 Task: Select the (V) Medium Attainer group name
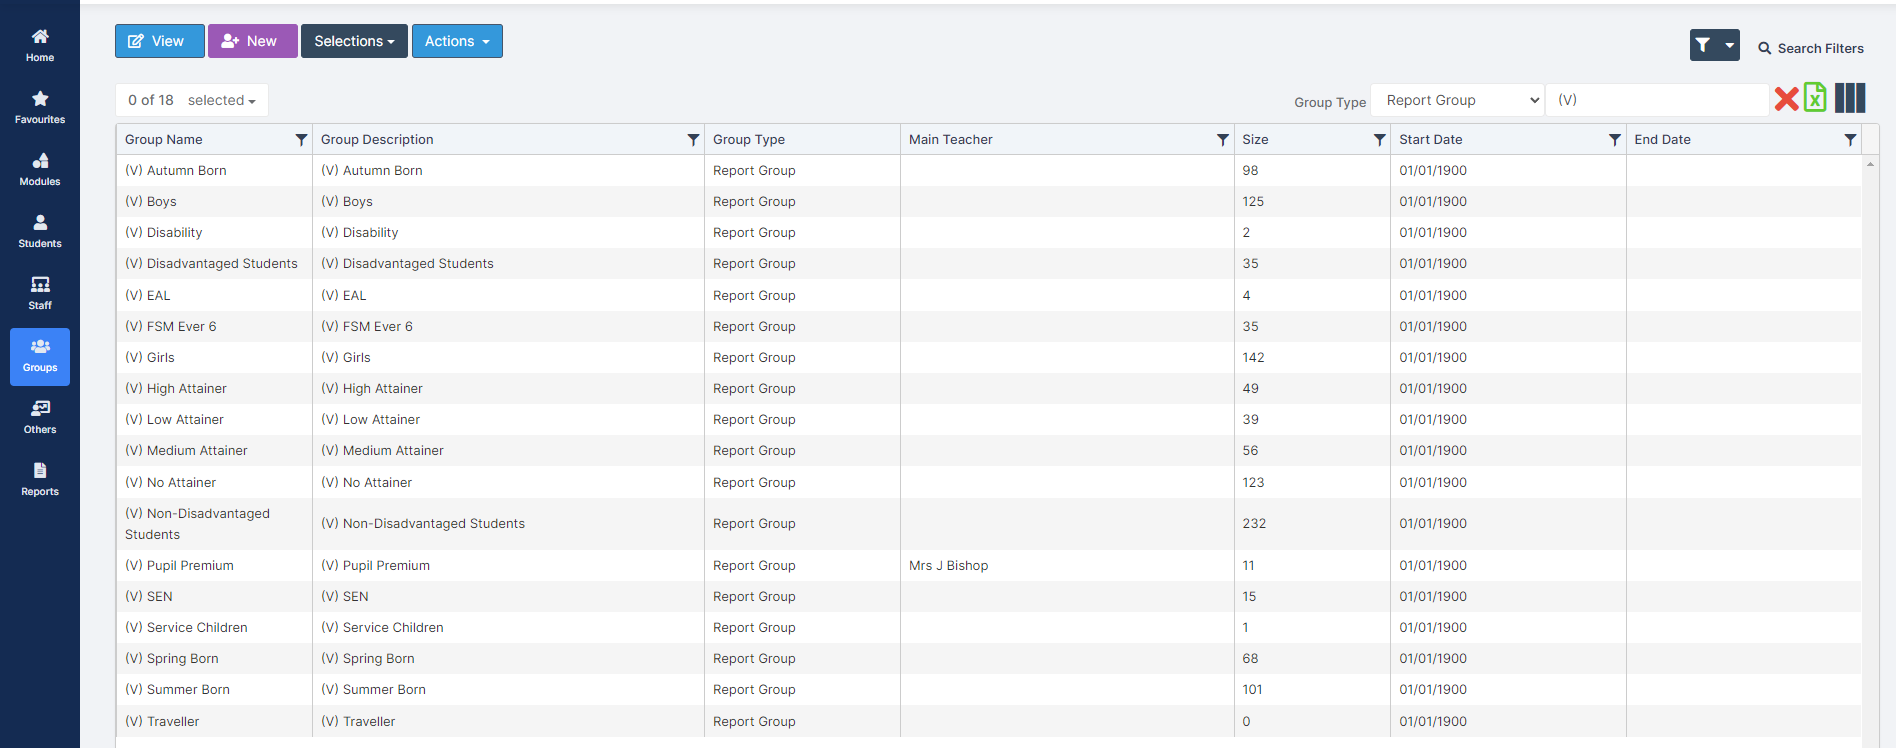[186, 451]
